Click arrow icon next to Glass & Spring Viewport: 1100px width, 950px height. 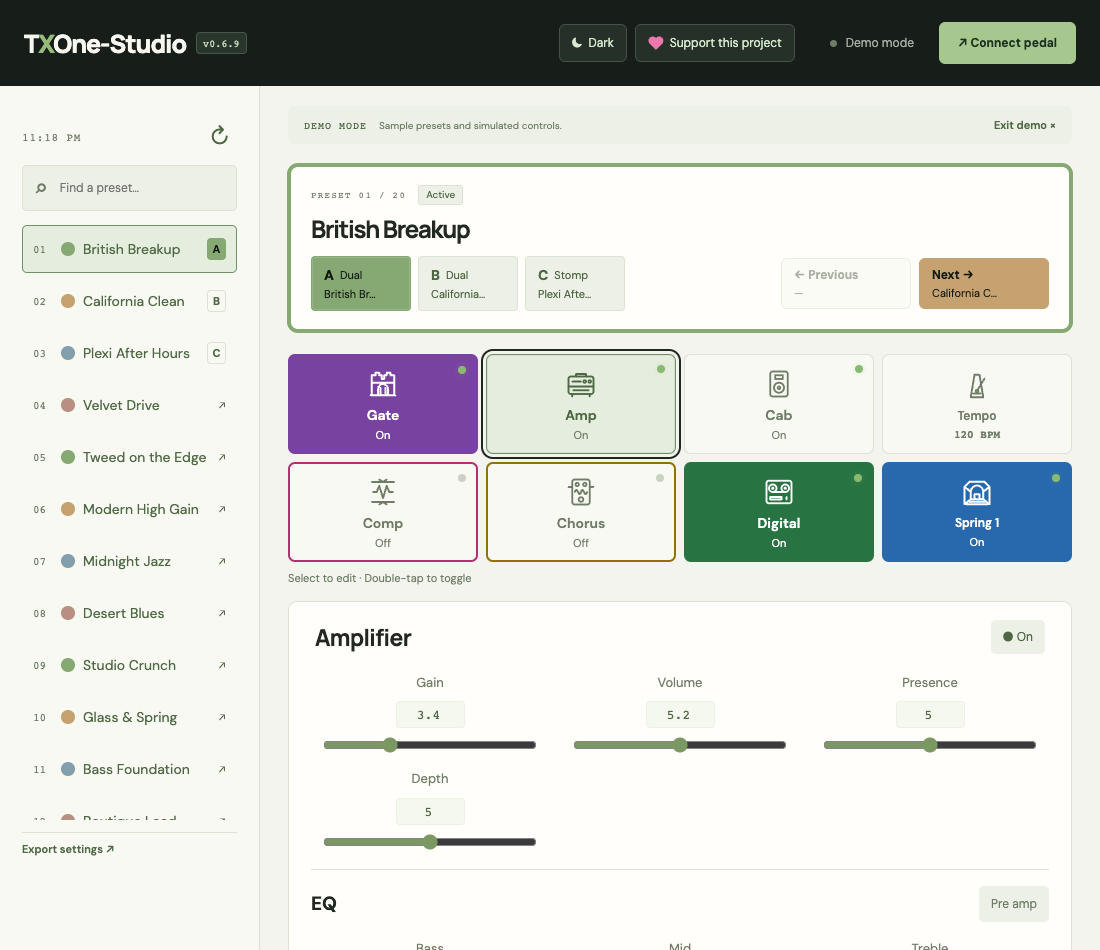tap(222, 717)
